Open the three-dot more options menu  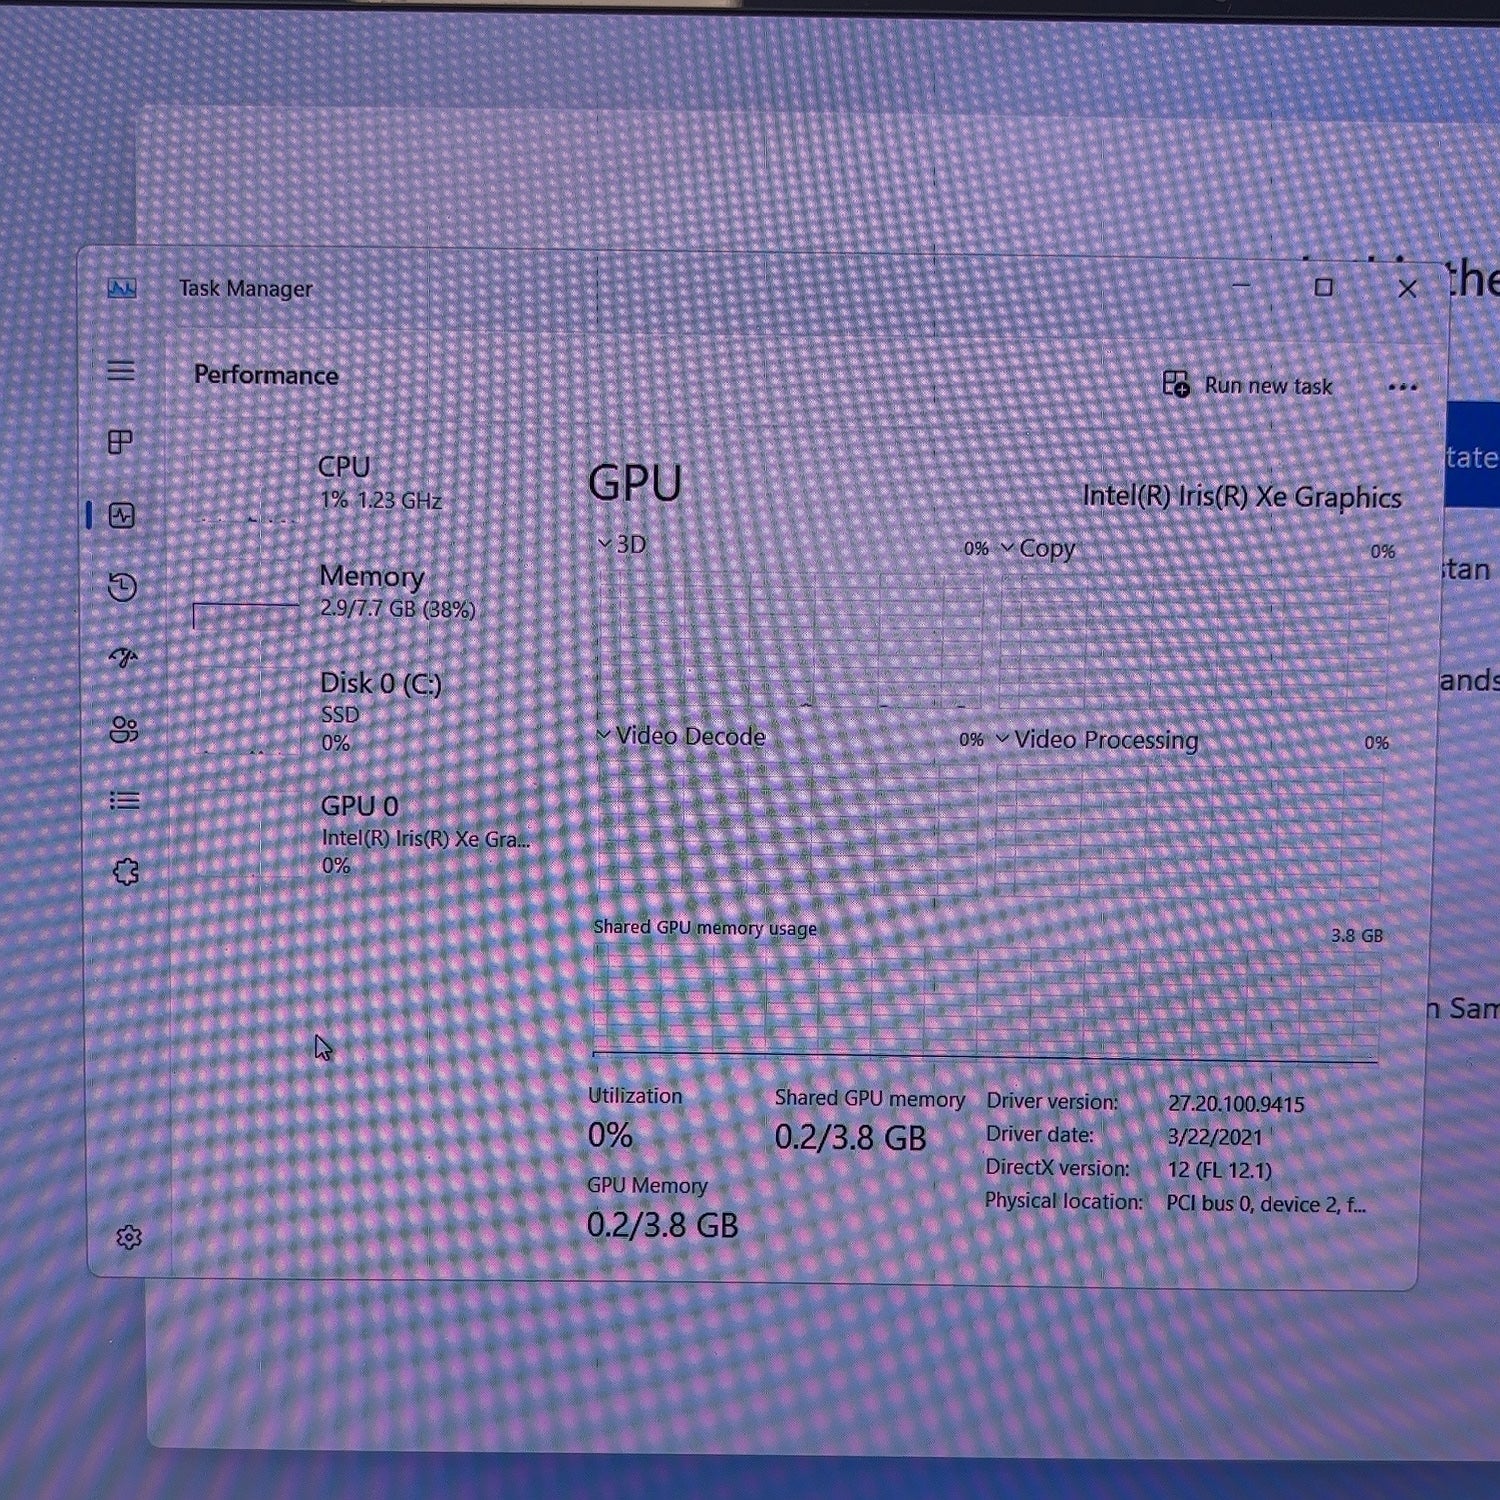[x=1403, y=387]
